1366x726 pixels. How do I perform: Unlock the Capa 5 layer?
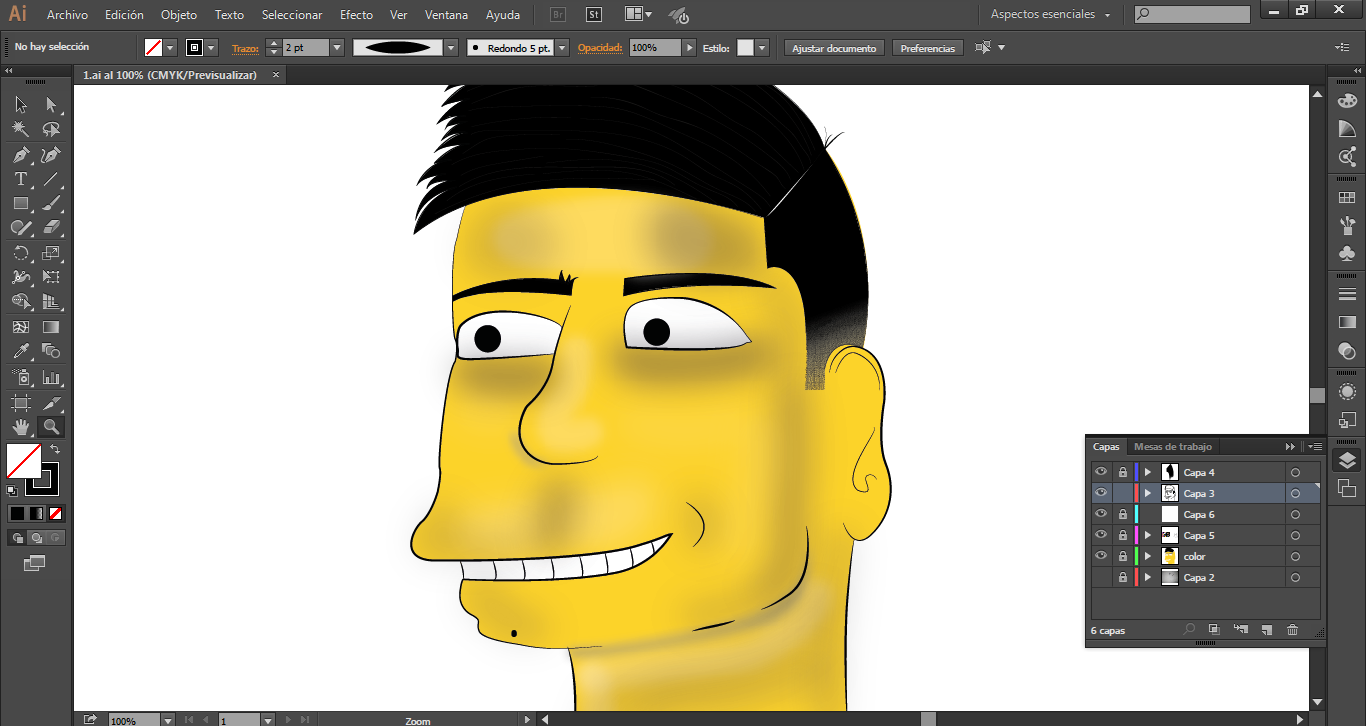click(x=1123, y=536)
